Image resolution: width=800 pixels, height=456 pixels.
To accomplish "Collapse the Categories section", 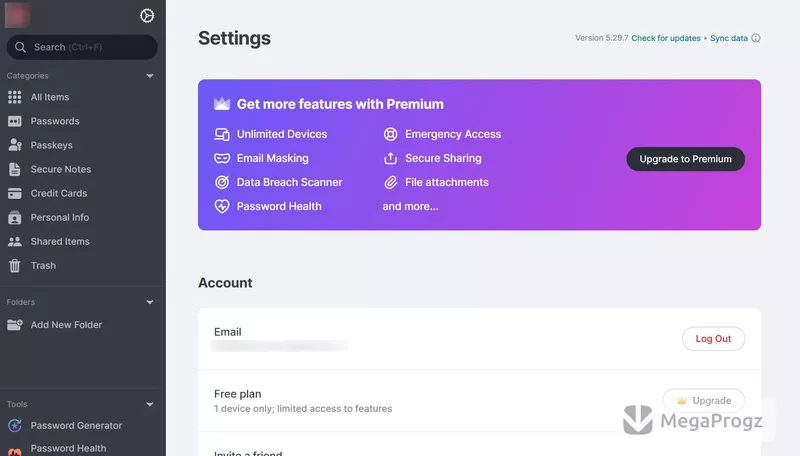I will click(149, 76).
